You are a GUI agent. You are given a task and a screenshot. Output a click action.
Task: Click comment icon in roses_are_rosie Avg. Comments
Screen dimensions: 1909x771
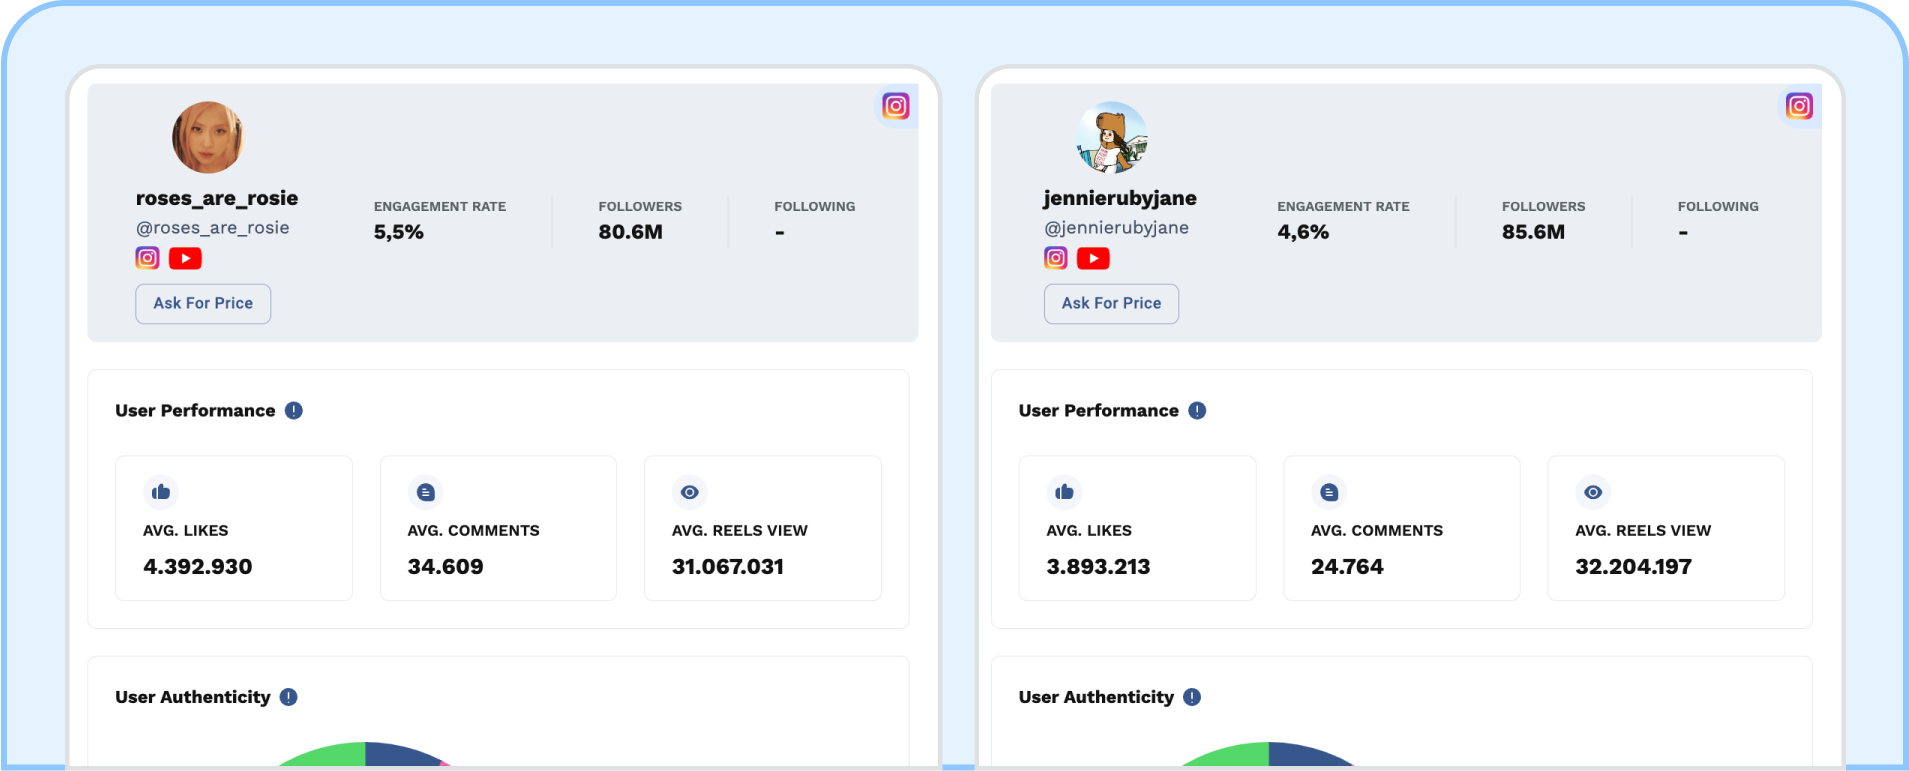(x=426, y=492)
